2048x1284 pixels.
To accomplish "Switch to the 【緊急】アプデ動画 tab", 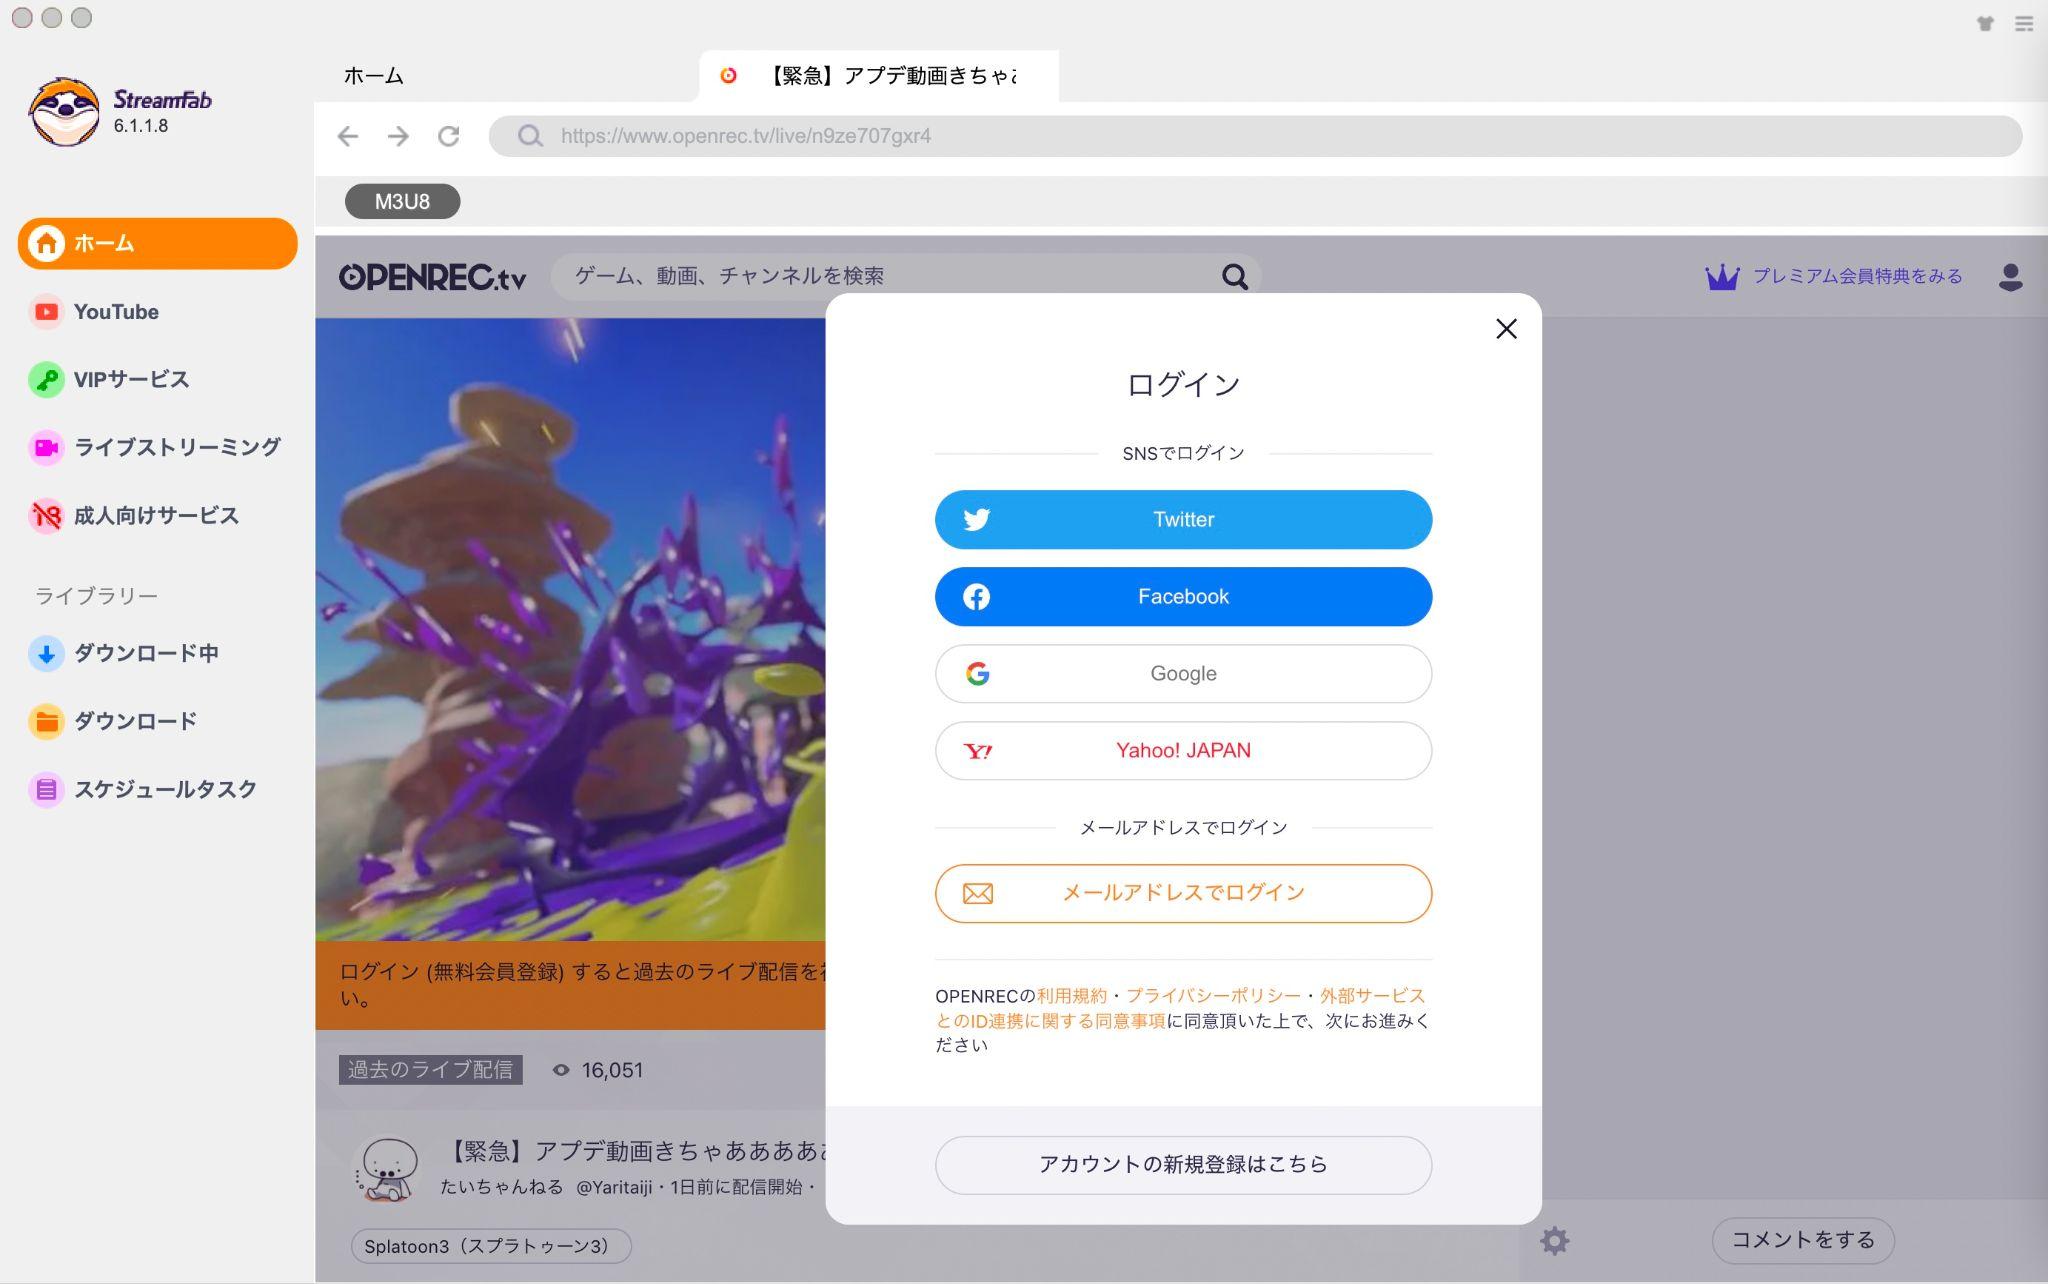I will pyautogui.click(x=879, y=76).
